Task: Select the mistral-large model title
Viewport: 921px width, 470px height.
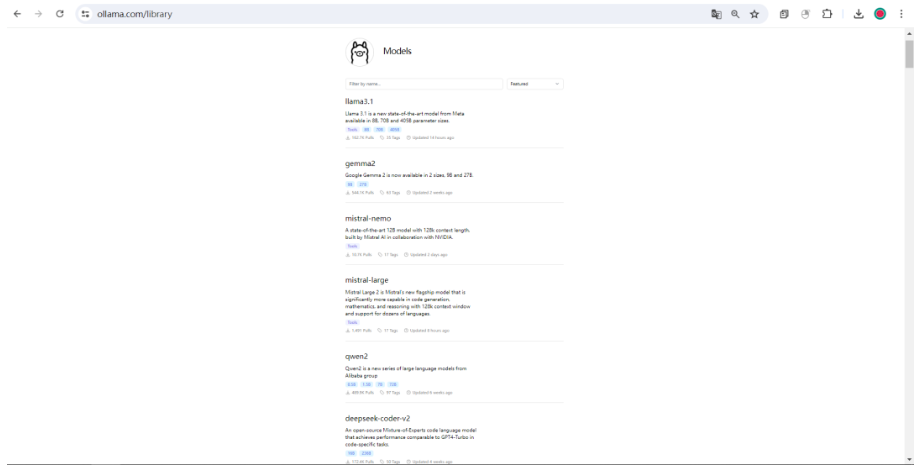Action: tap(367, 280)
